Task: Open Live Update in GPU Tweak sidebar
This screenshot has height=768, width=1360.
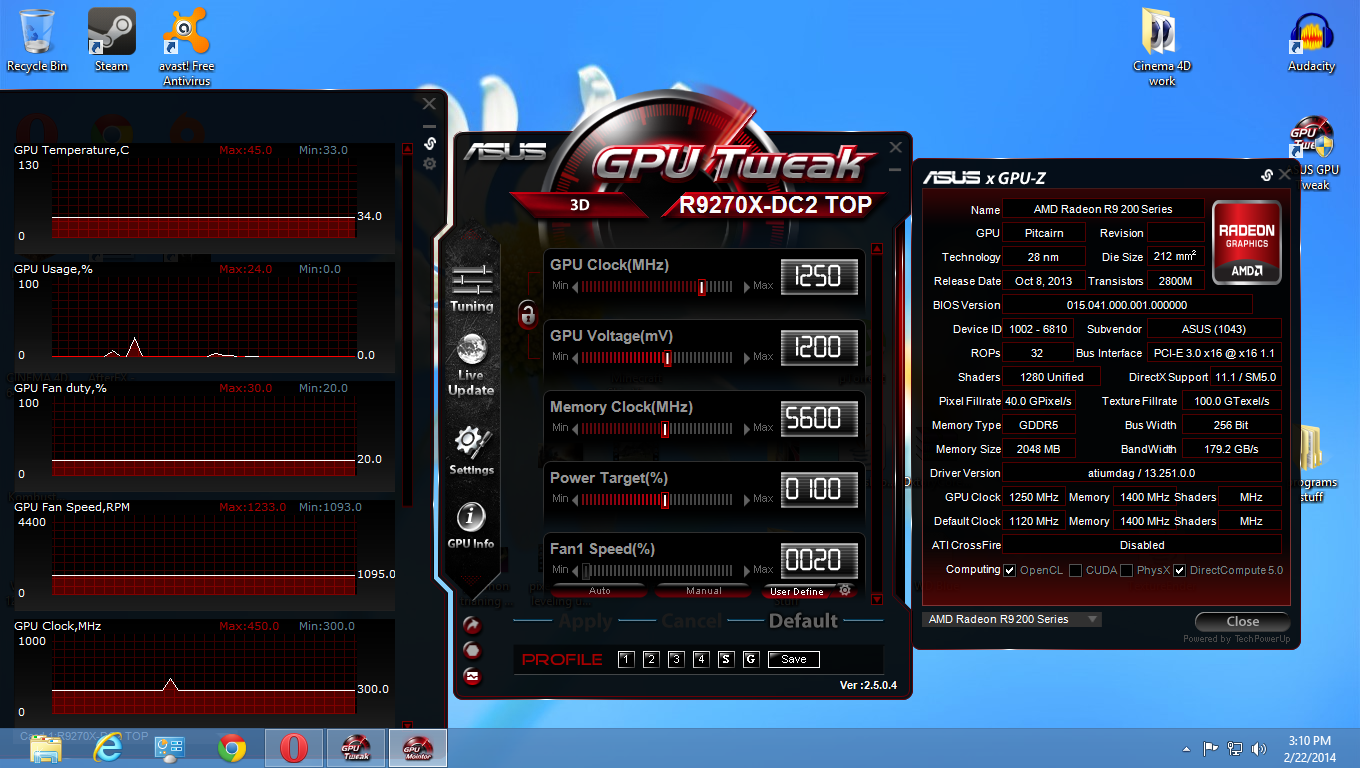Action: pos(471,365)
